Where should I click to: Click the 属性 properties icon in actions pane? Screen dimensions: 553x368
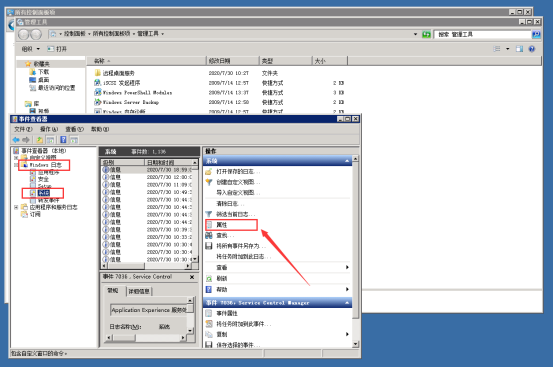click(209, 225)
